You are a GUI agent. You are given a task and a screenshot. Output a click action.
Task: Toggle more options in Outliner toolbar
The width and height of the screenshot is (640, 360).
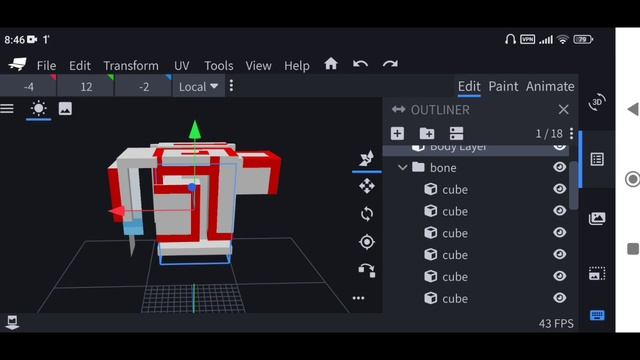click(456, 133)
